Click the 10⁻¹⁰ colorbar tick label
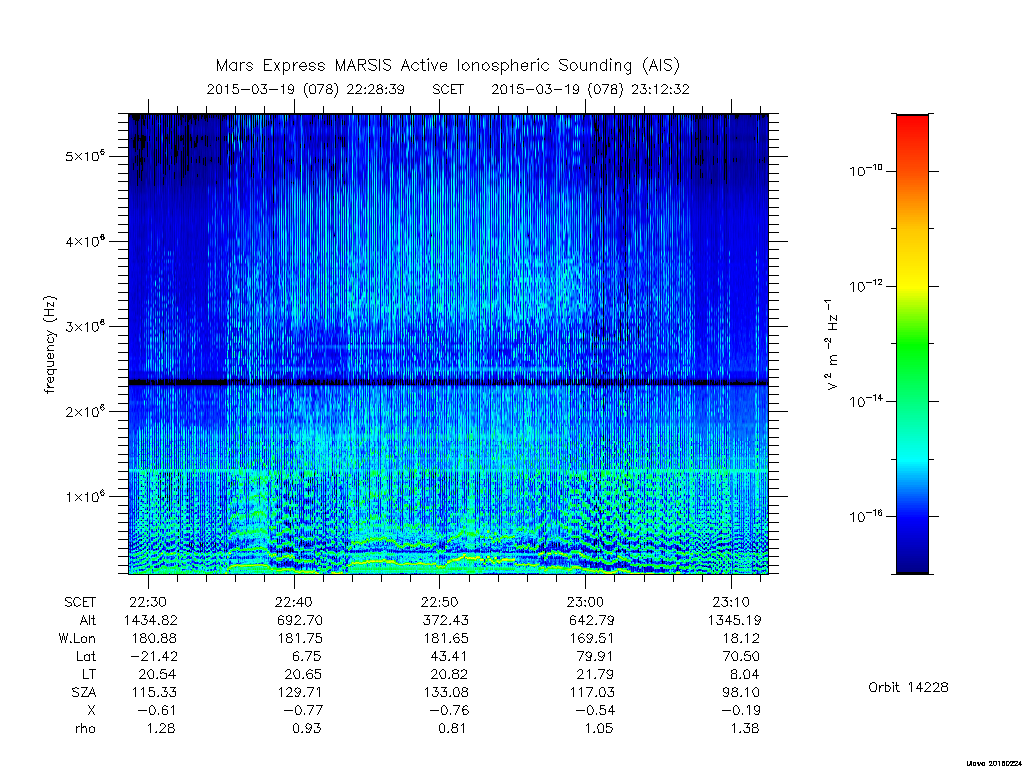The image size is (1024, 768). pyautogui.click(x=865, y=171)
